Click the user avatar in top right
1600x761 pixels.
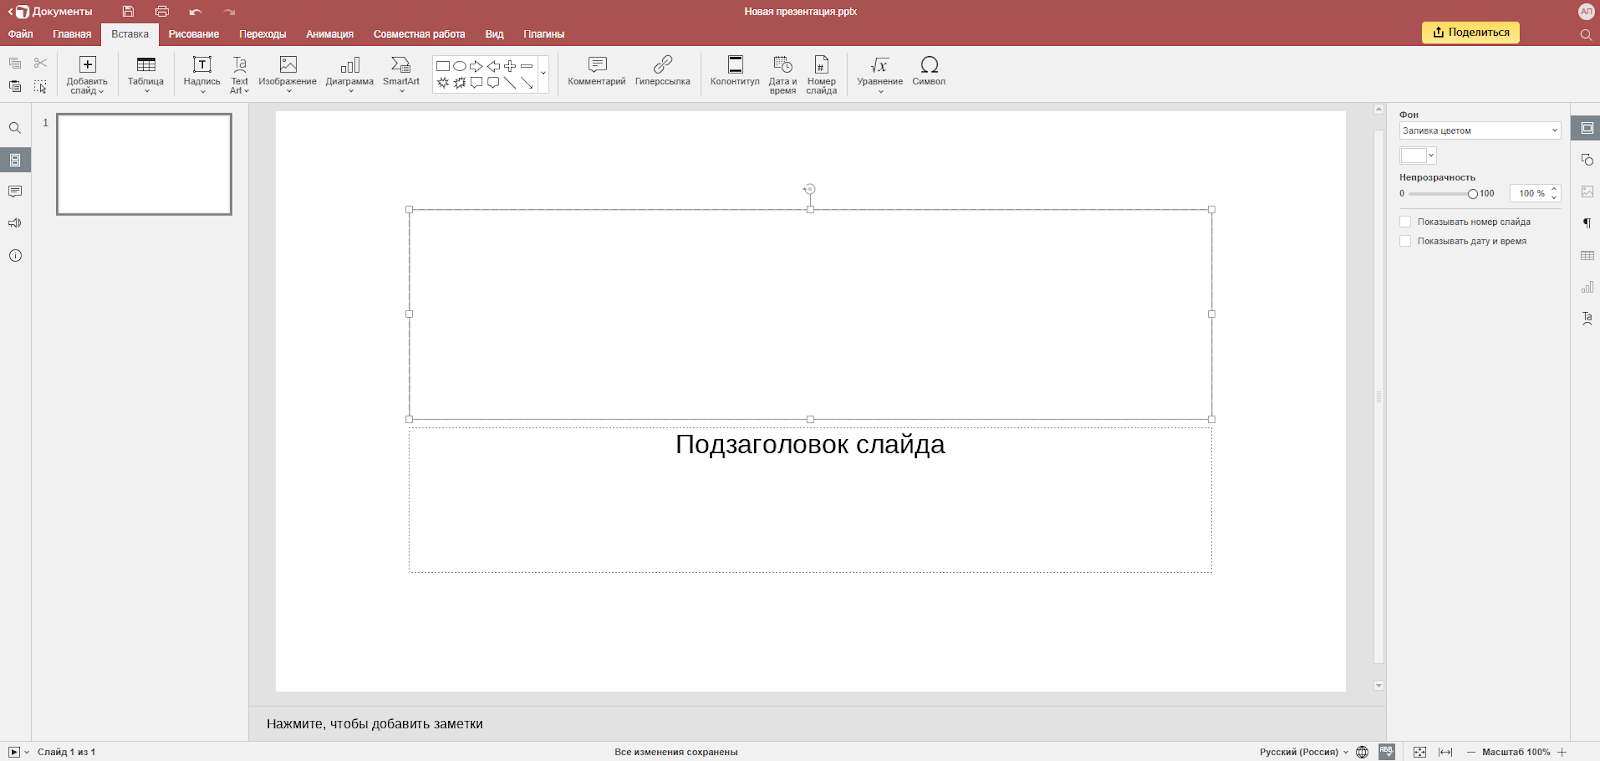1586,12
